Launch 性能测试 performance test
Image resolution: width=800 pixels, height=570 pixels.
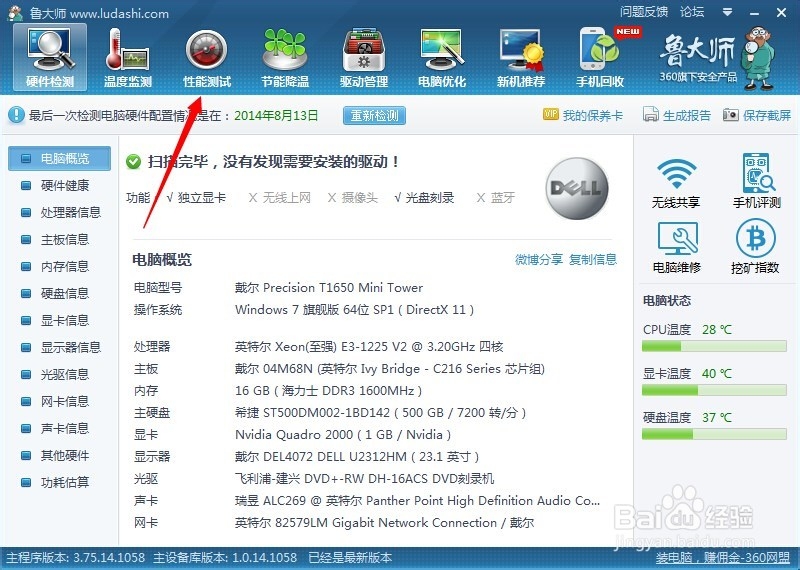[x=207, y=58]
